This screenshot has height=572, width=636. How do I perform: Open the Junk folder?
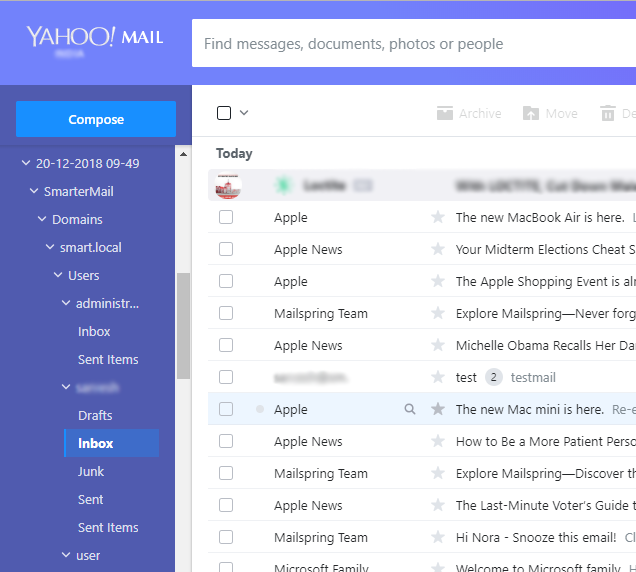point(91,471)
